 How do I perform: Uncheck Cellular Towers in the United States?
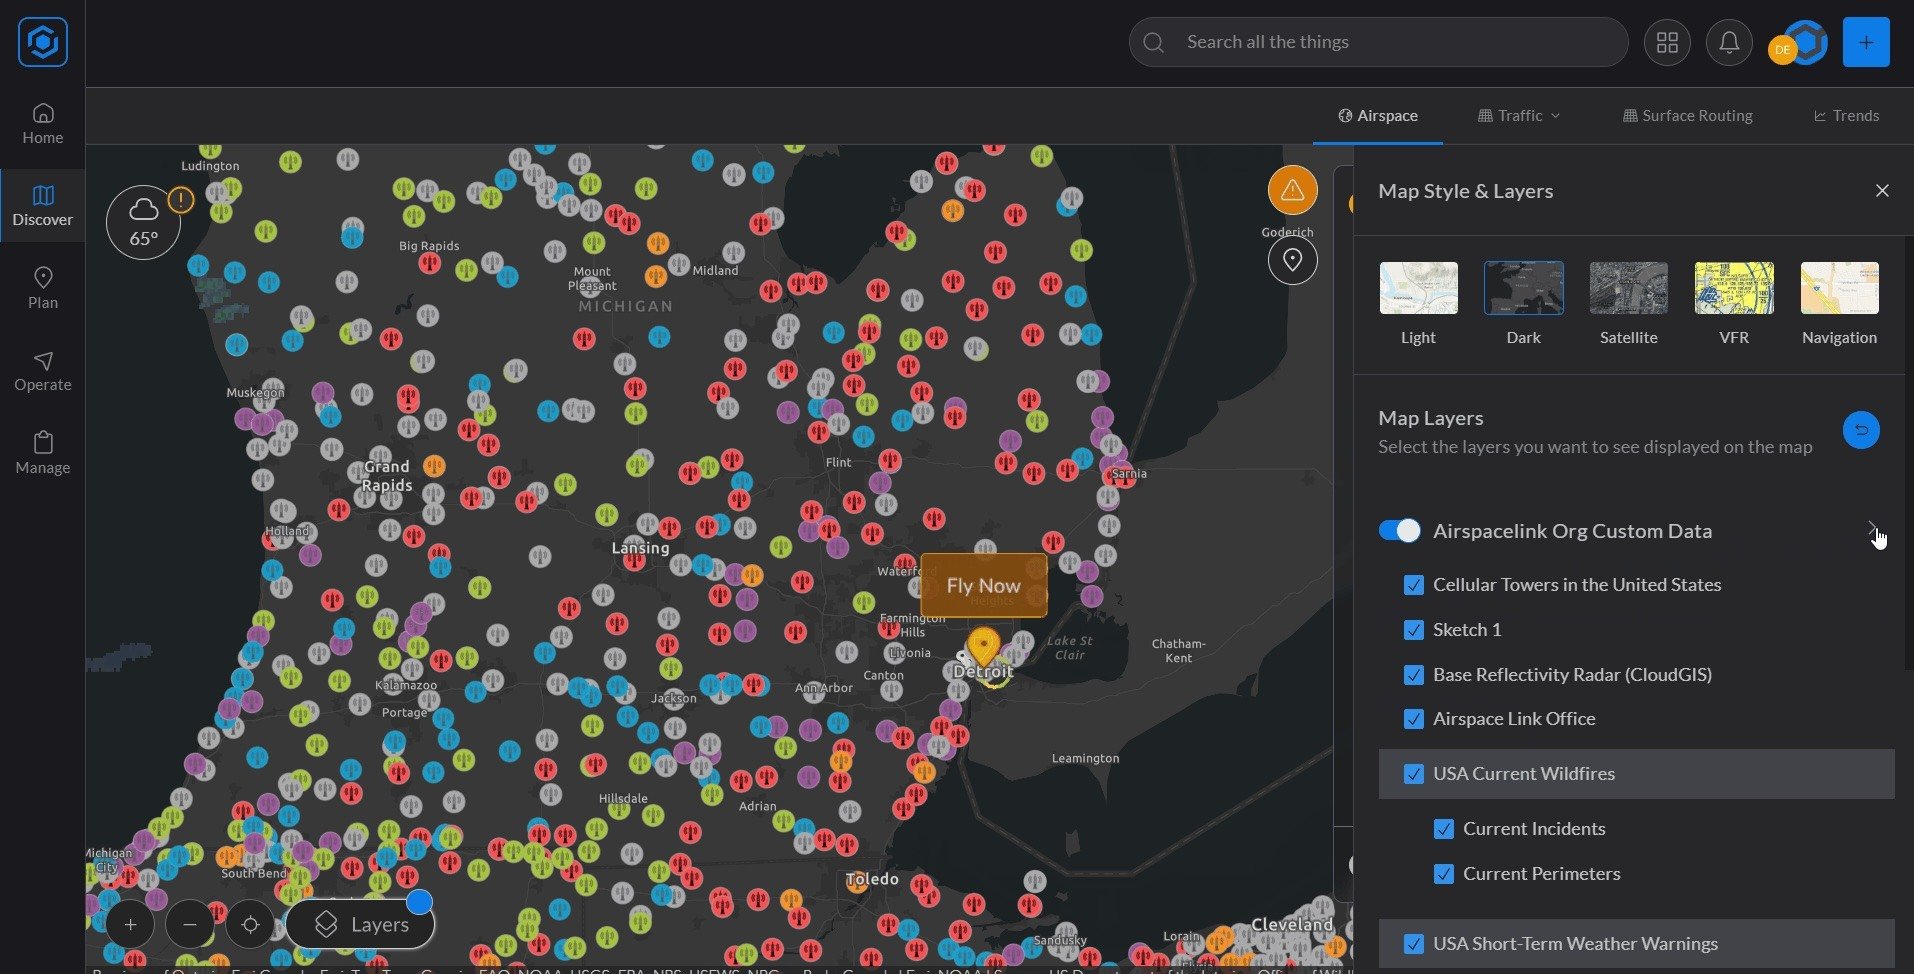pyautogui.click(x=1413, y=585)
